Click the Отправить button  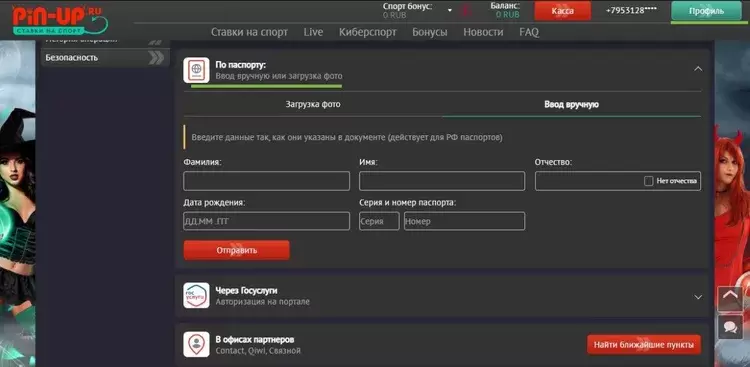click(236, 250)
